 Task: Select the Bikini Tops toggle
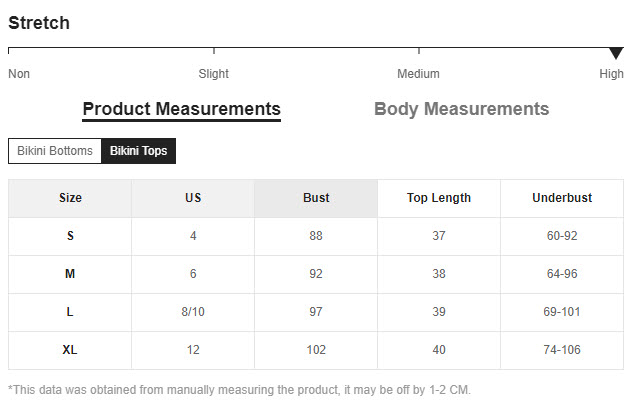pos(138,151)
